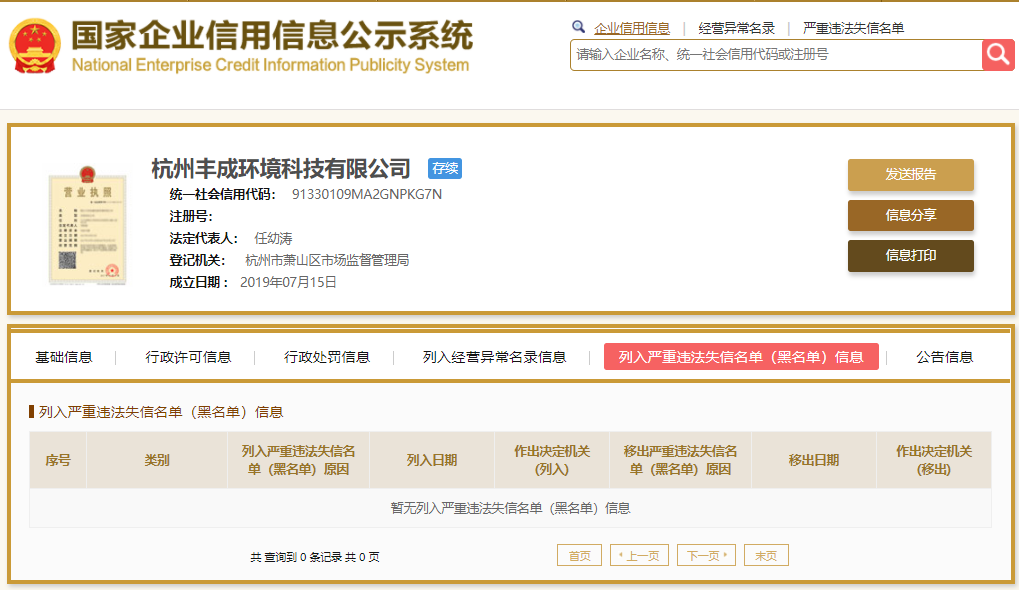This screenshot has width=1019, height=590.
Task: Click the 移出严重违法失信名单（黑名单）原因 column header
Action: [680, 460]
